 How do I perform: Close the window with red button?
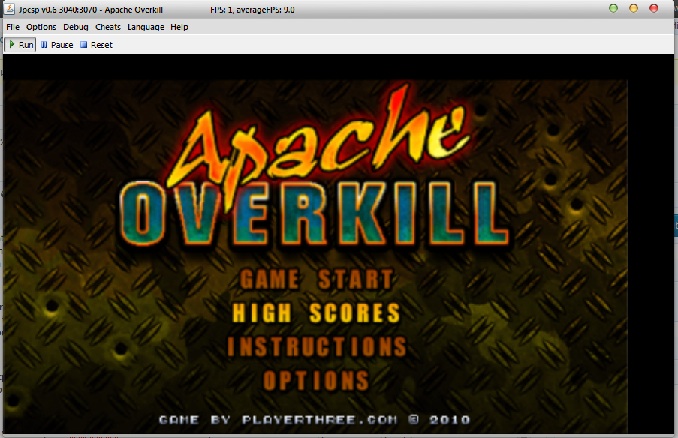[x=654, y=9]
